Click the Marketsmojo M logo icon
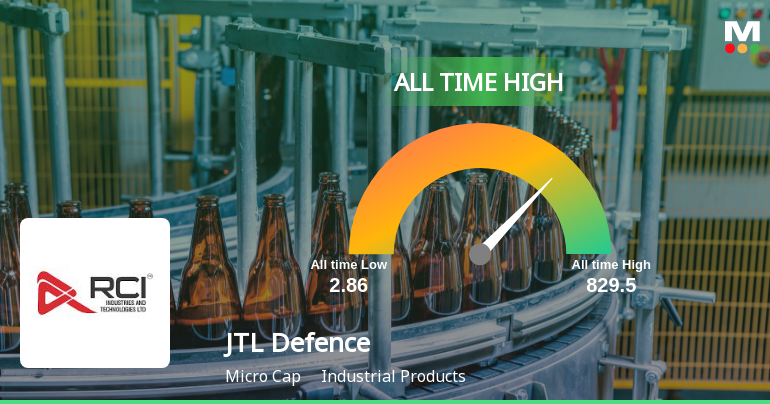Screen dimensions: 770x404 pos(742,37)
